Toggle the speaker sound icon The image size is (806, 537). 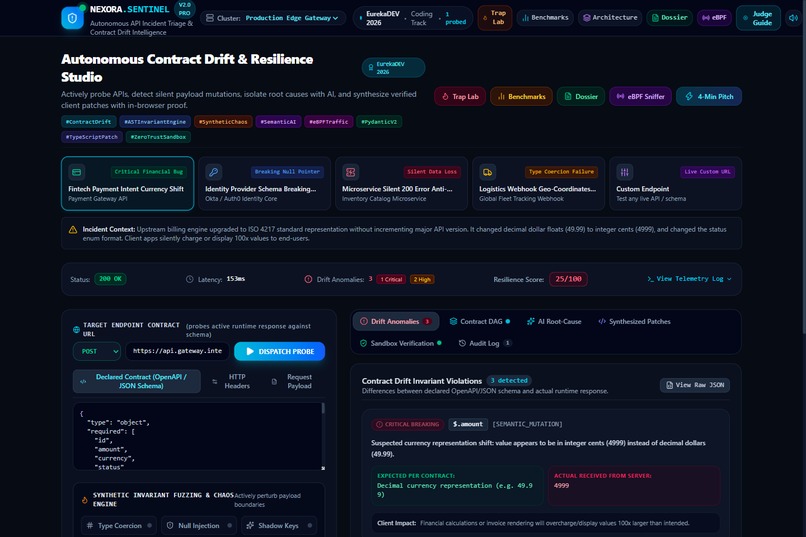(x=794, y=17)
